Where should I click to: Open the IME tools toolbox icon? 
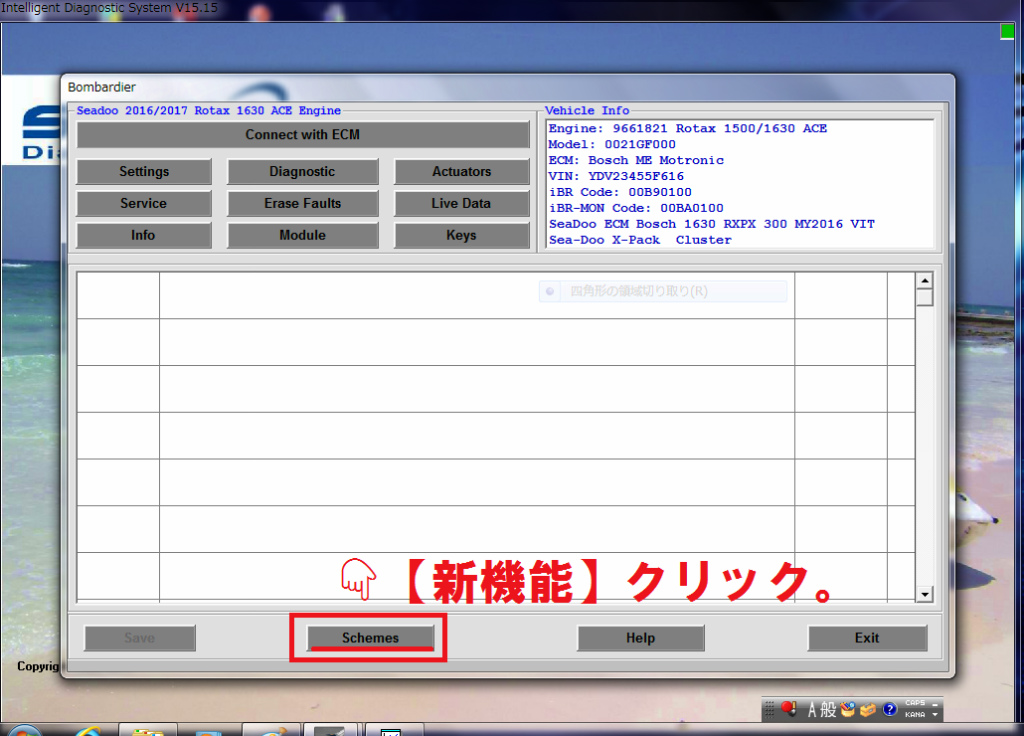pos(868,710)
